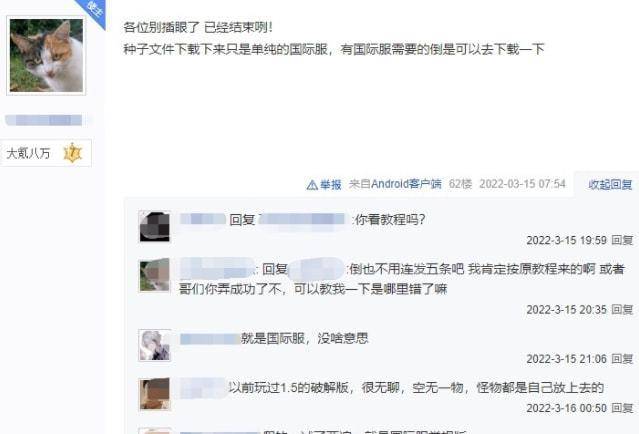Click the 举报 report link

(331, 185)
